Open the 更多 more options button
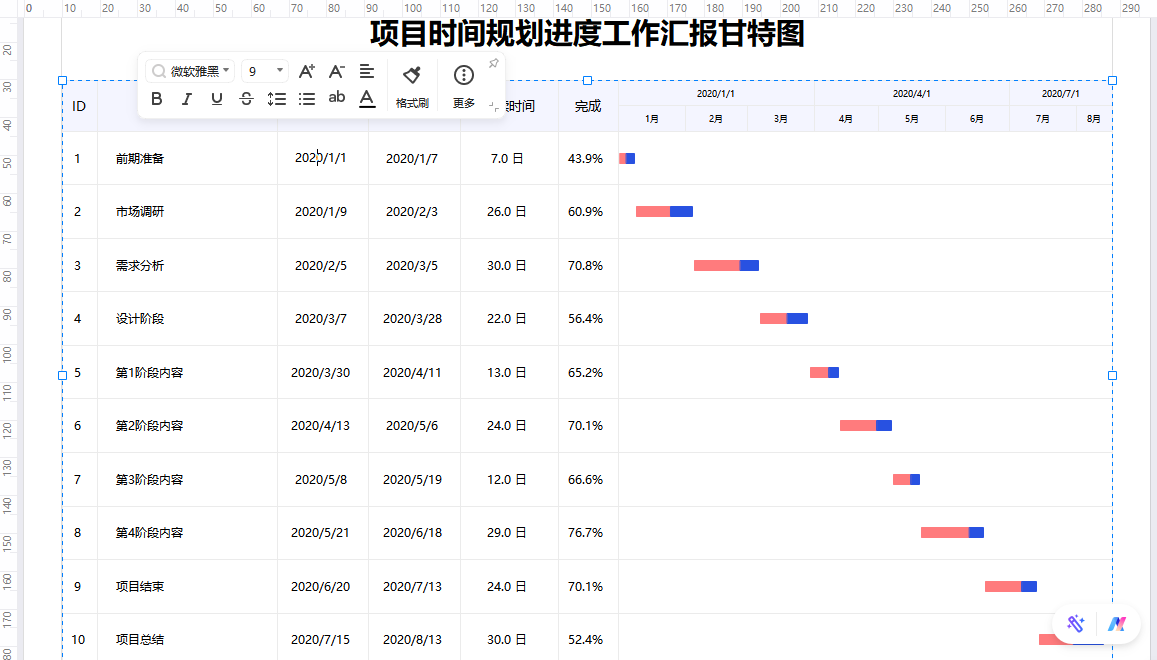Viewport: 1157px width, 660px height. [x=463, y=86]
